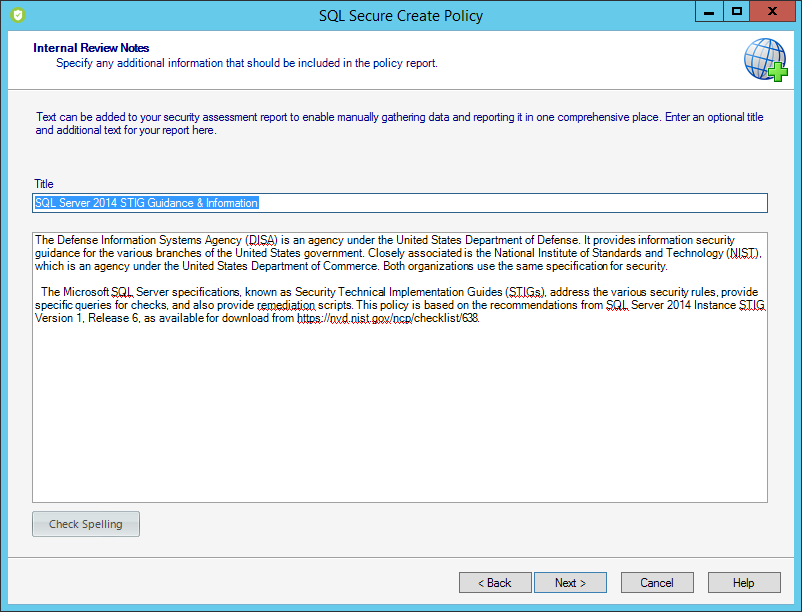Click the 'Internal Review Notes' heading
Viewport: 802px width, 612px height.
click(91, 48)
